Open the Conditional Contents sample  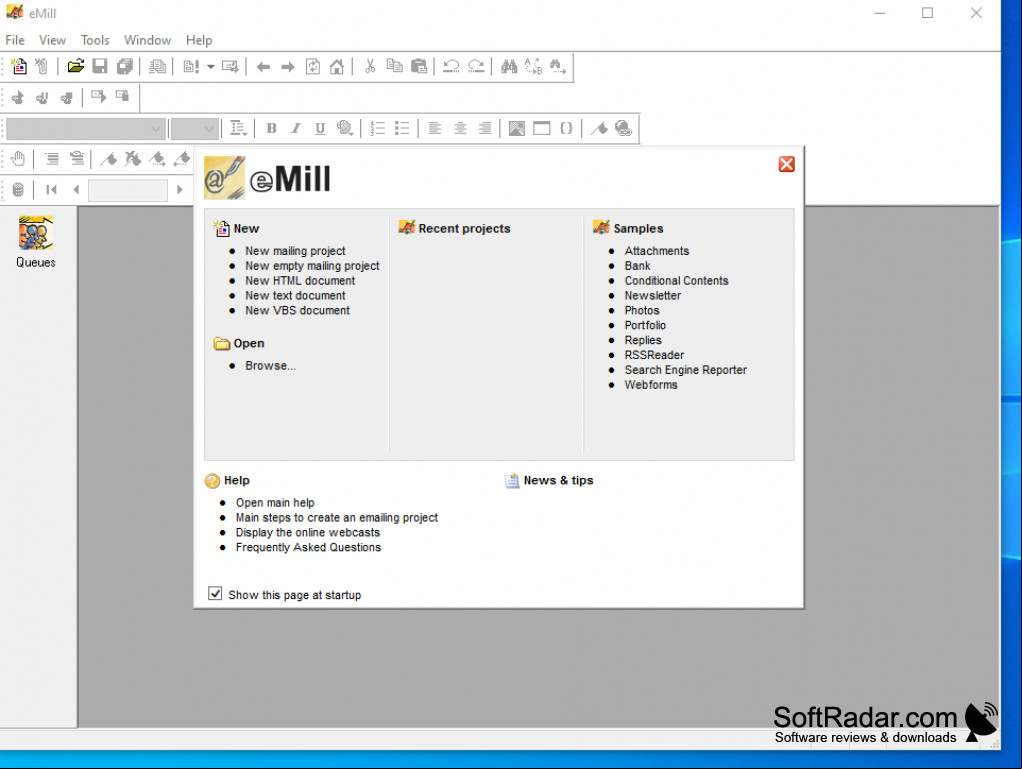coord(677,281)
